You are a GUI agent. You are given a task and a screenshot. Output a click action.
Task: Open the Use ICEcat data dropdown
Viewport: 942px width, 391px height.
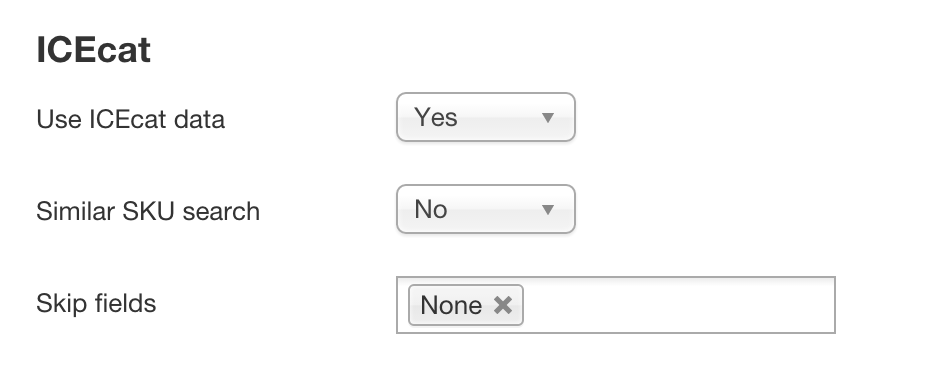point(485,117)
